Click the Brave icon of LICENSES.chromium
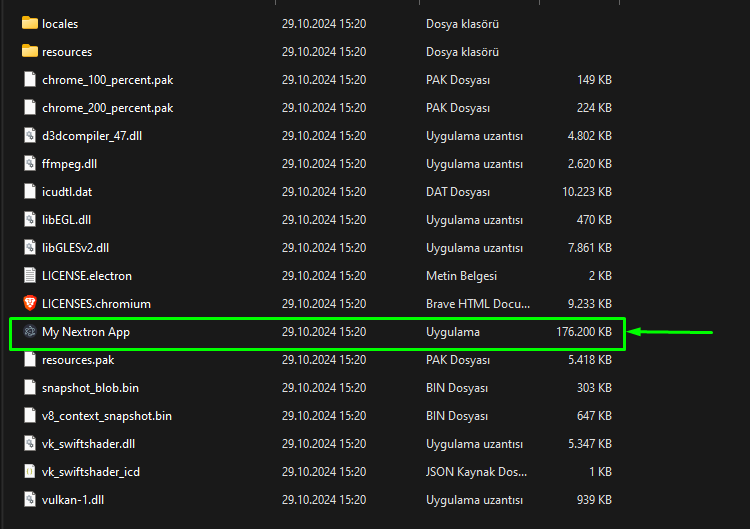The width and height of the screenshot is (750, 529). click(x=29, y=303)
